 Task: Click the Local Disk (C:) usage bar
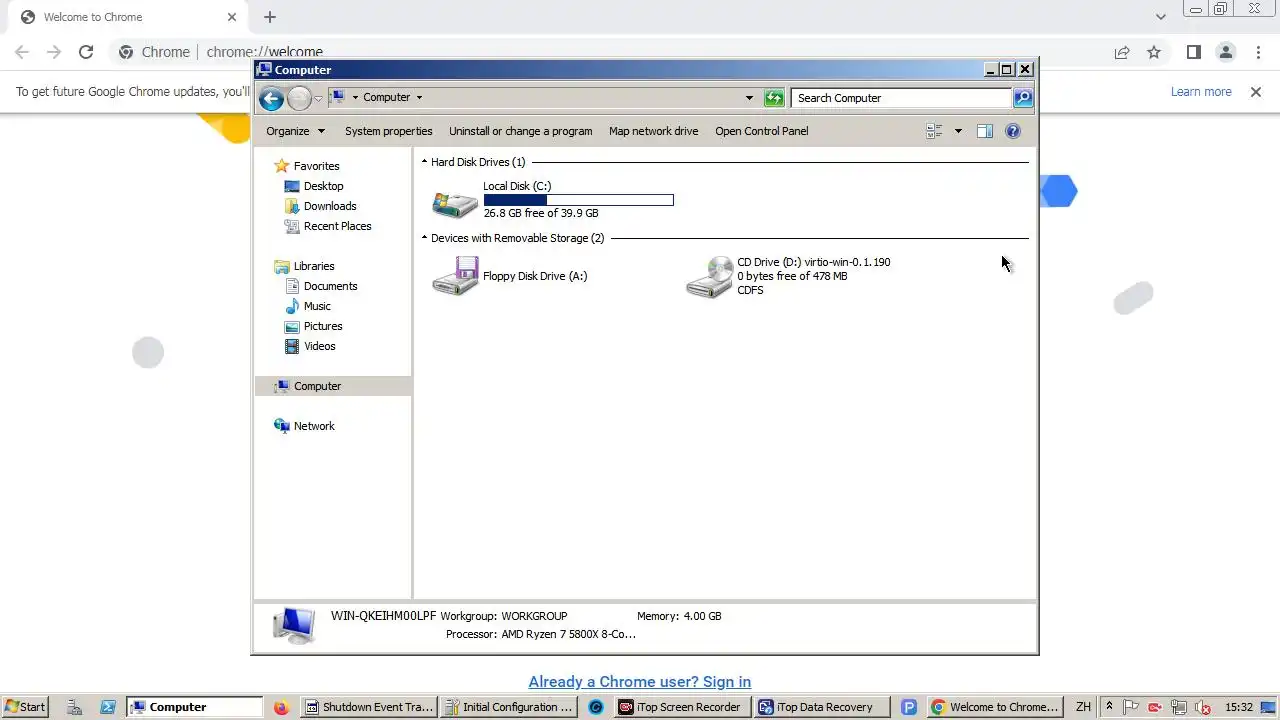pyautogui.click(x=578, y=200)
